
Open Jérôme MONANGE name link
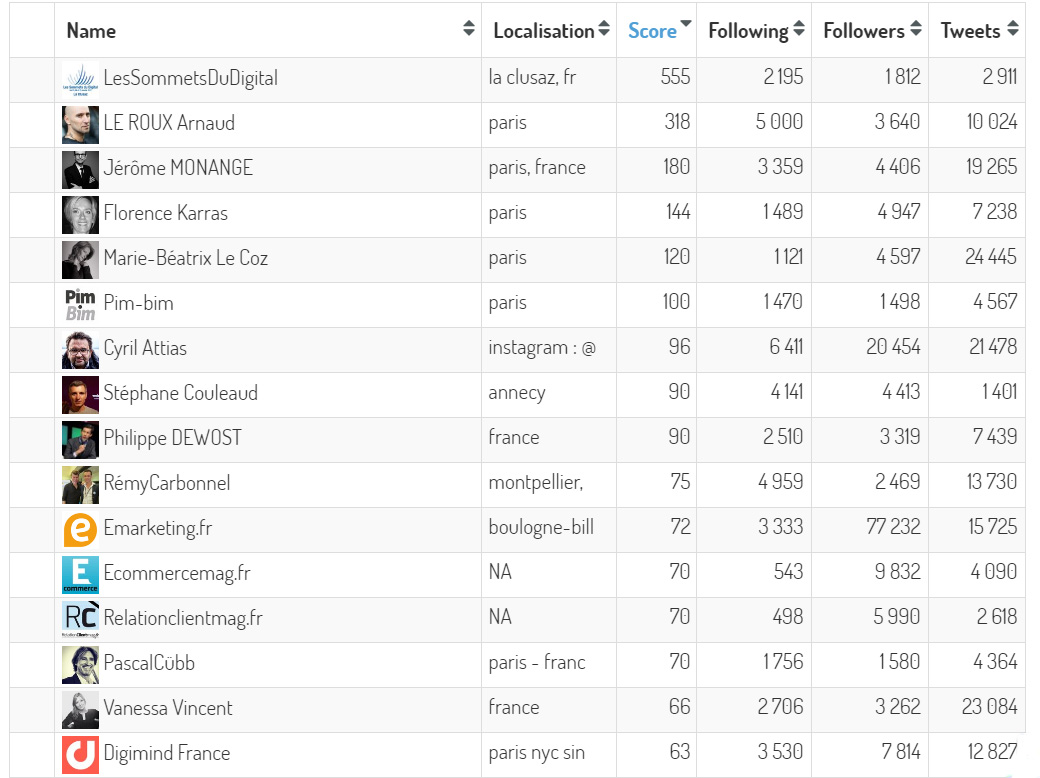tap(178, 168)
